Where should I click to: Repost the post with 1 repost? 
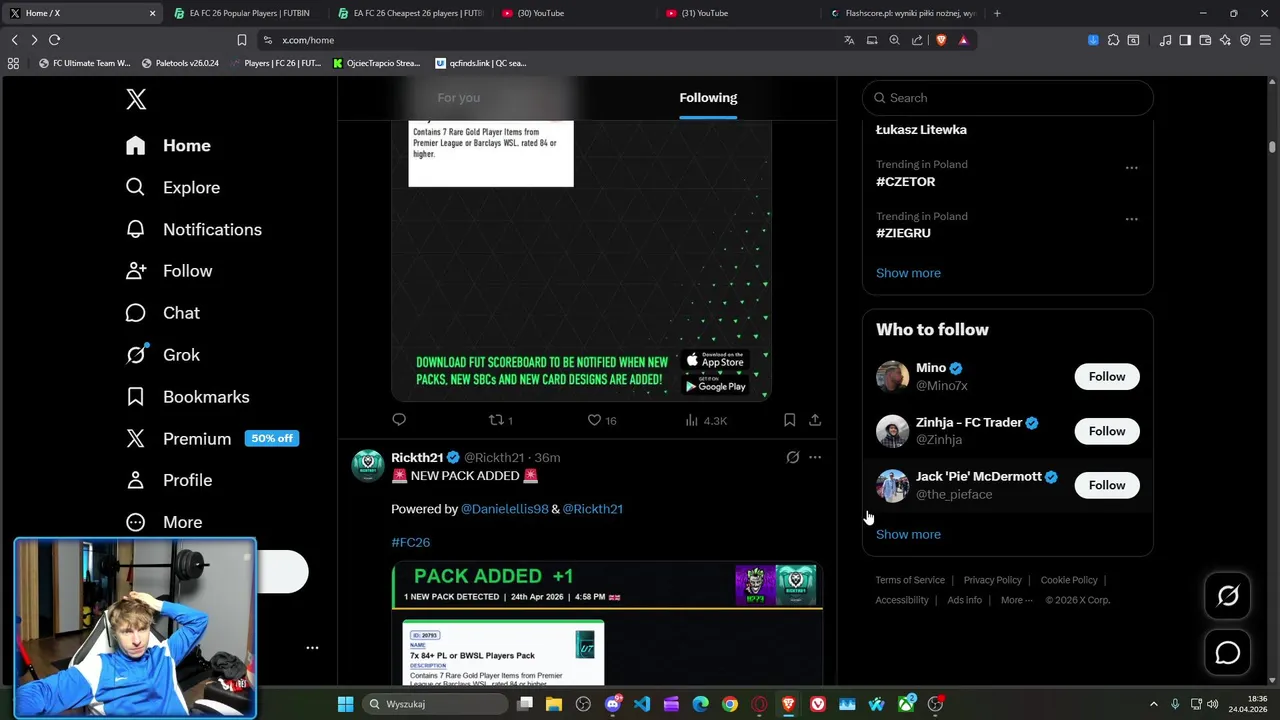point(500,420)
